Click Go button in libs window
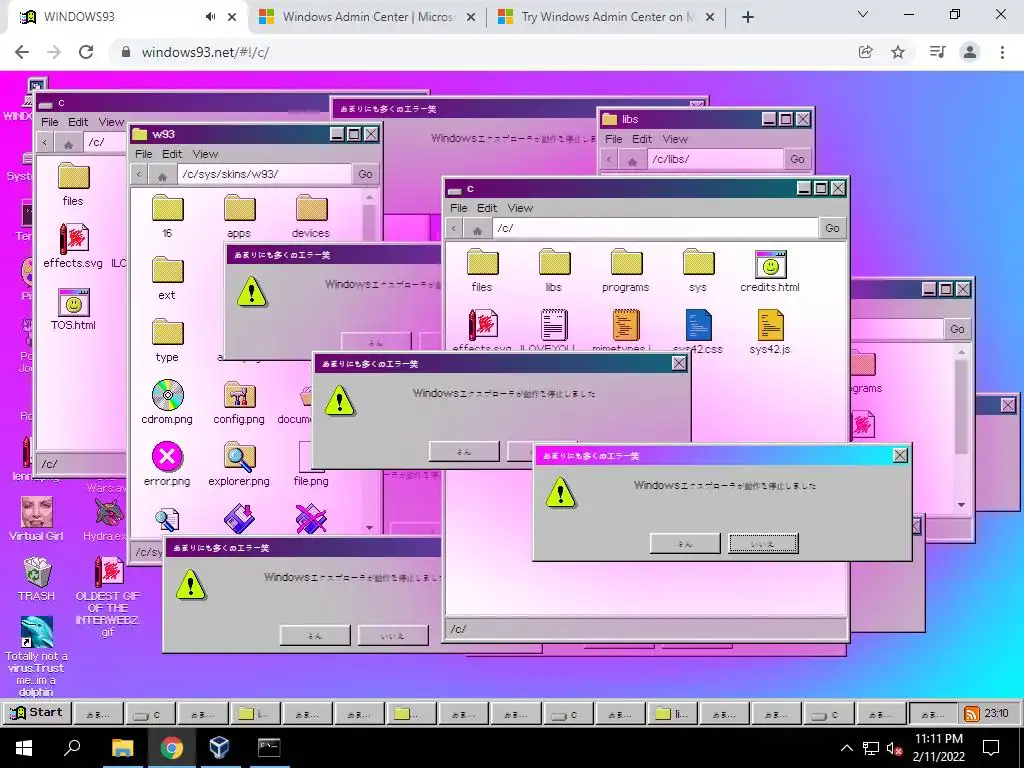 pos(797,159)
